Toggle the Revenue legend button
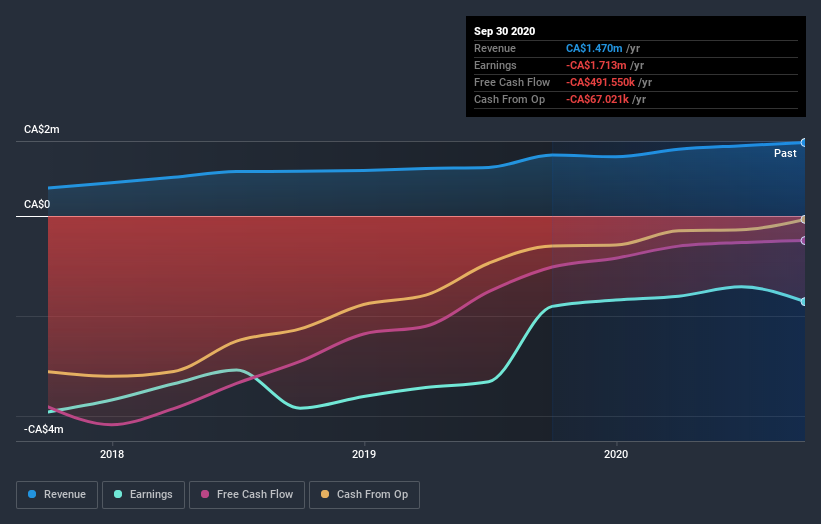This screenshot has height=524, width=821. (x=57, y=495)
